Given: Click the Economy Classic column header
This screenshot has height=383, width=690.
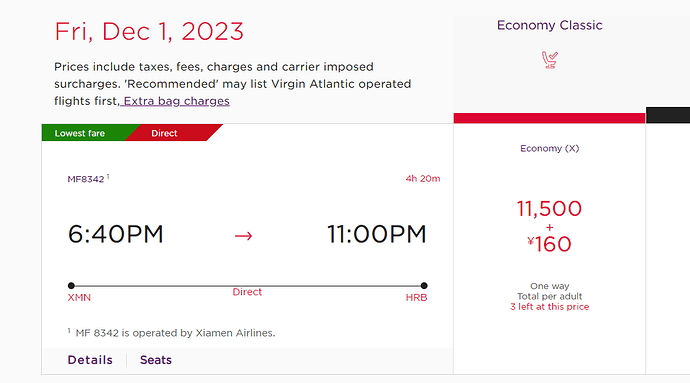Looking at the screenshot, I should (550, 25).
